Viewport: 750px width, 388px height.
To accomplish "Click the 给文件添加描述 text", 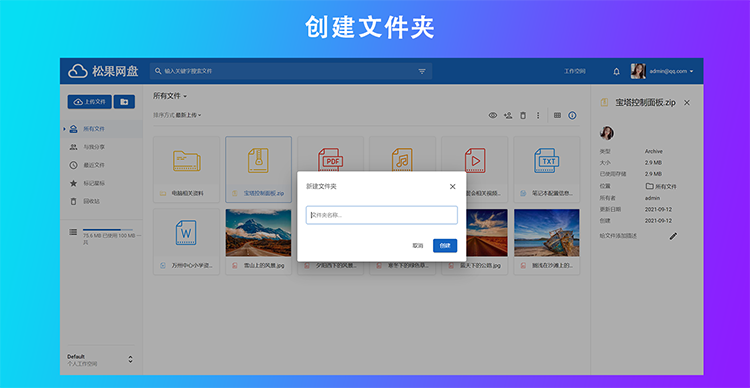I will point(618,236).
